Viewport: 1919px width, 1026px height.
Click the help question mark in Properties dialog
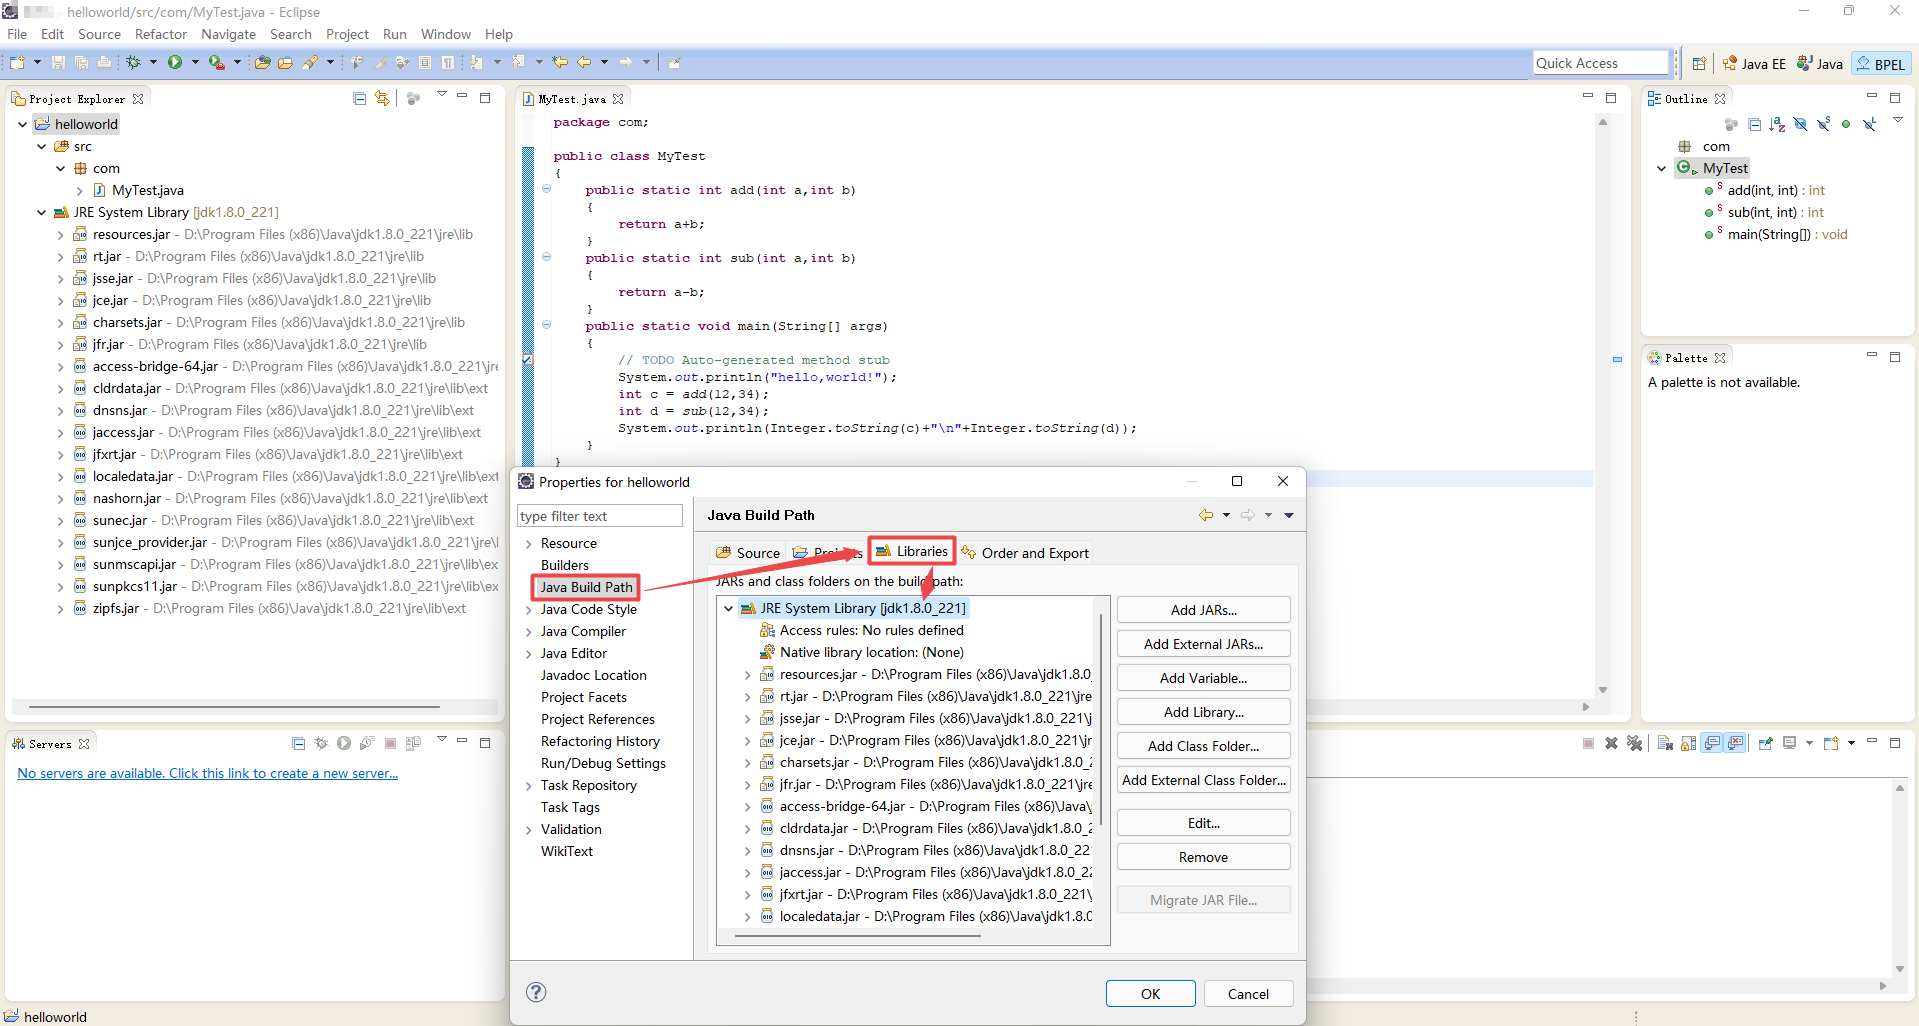536,992
